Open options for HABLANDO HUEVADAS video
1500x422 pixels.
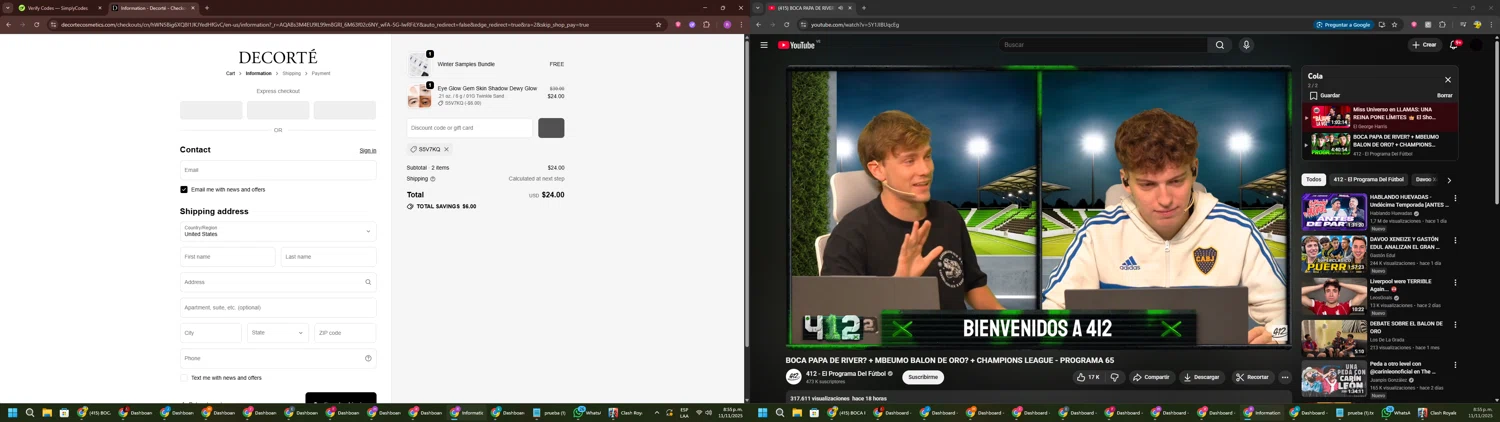[x=1455, y=198]
